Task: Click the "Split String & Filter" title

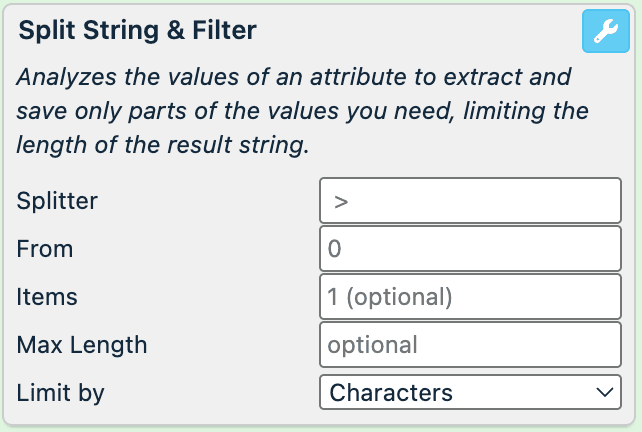Action: coord(138,31)
